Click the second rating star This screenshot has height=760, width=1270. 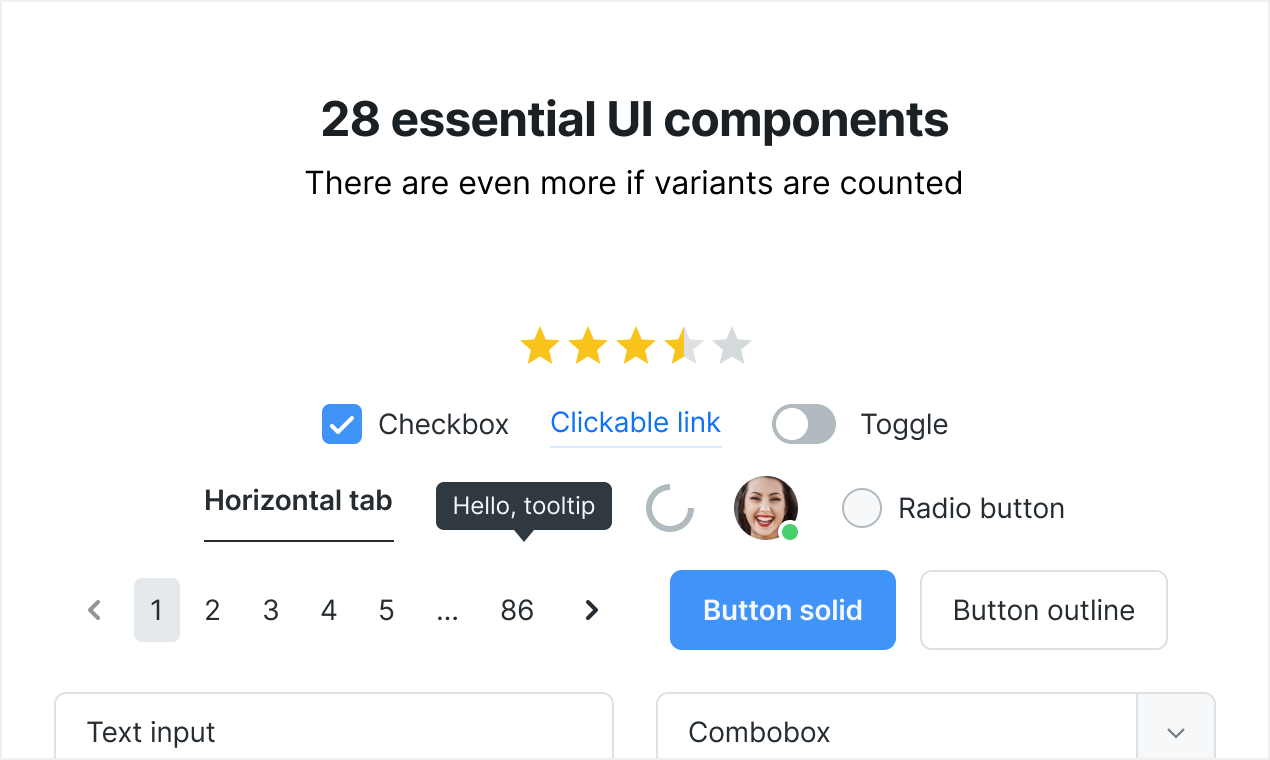tap(588, 347)
